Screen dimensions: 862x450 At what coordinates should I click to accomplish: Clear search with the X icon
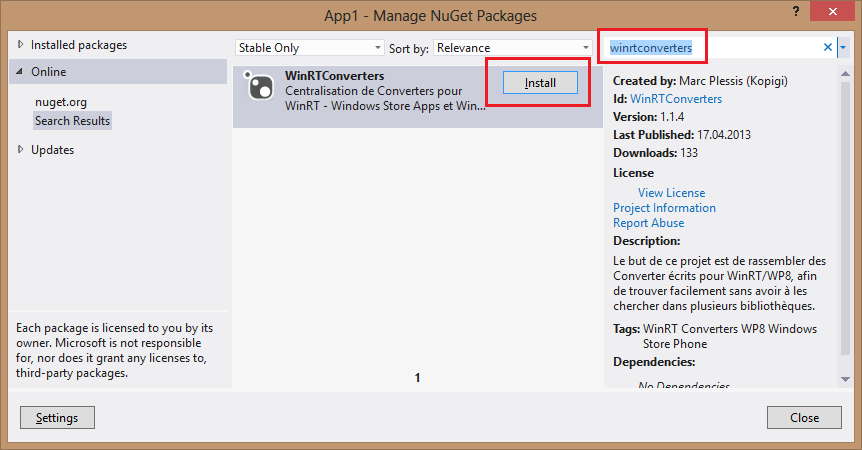click(x=827, y=47)
